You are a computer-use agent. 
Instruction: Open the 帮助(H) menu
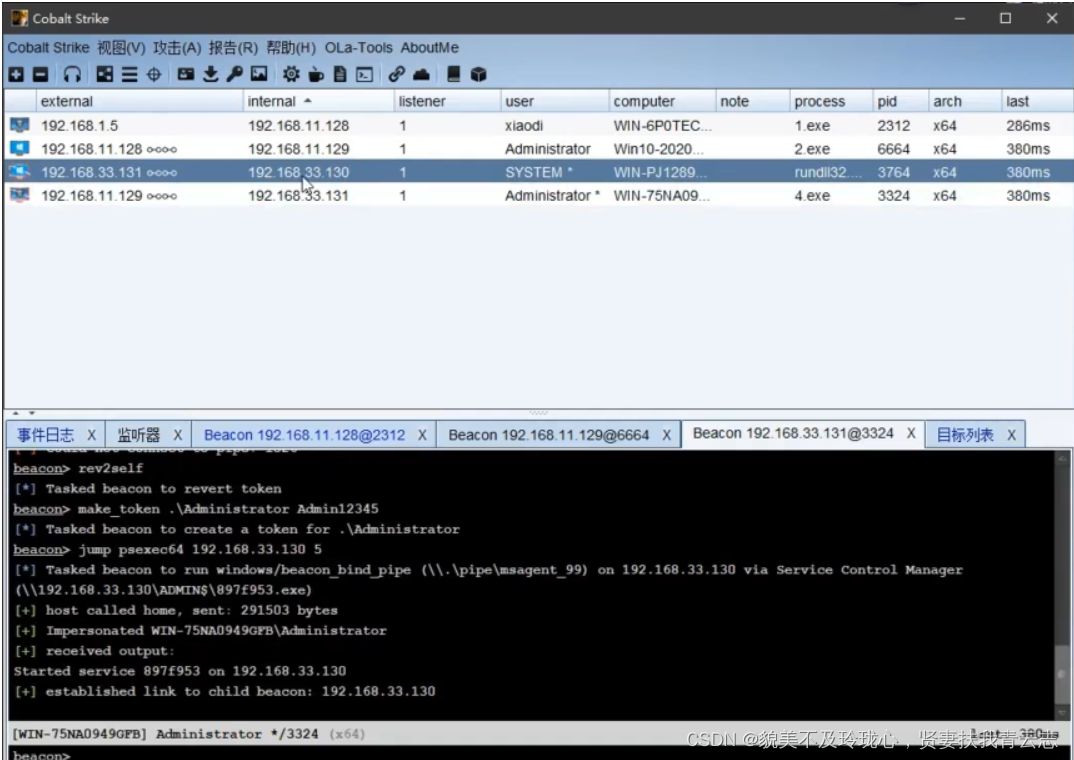click(290, 48)
